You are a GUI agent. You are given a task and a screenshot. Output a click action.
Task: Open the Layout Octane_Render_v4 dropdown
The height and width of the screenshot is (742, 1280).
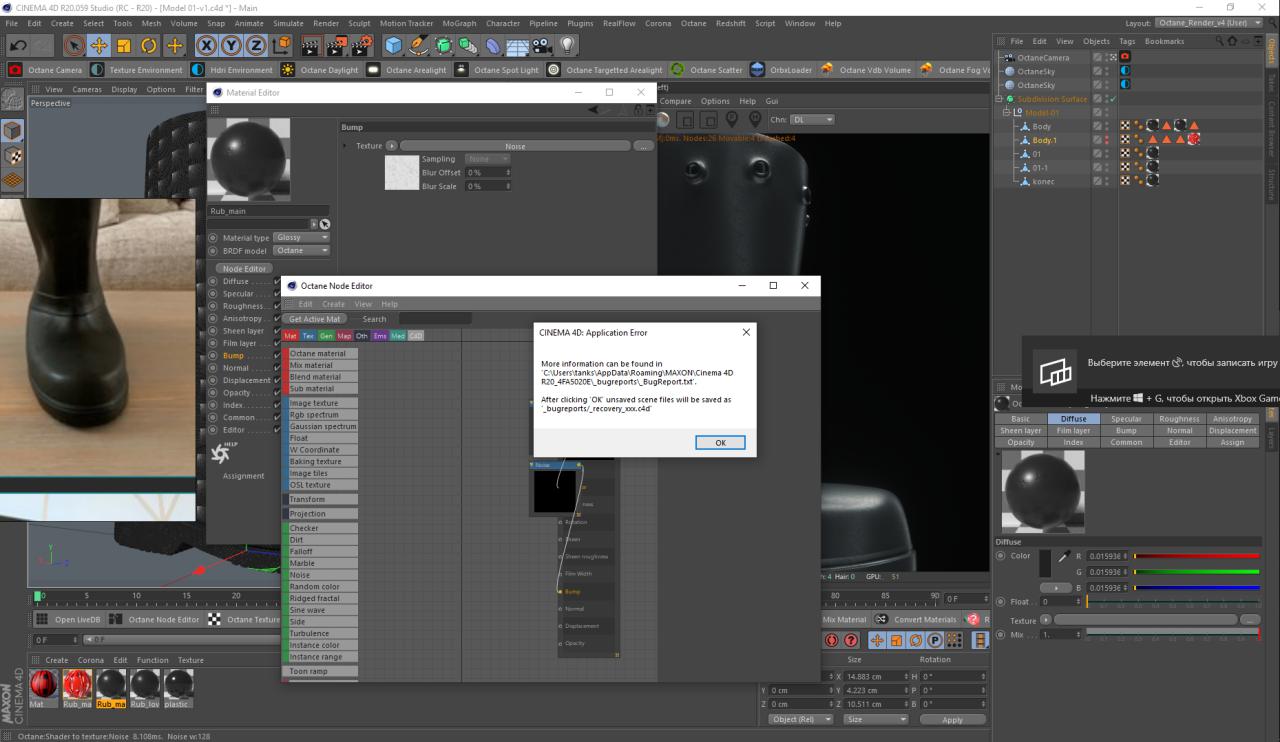click(x=1209, y=23)
